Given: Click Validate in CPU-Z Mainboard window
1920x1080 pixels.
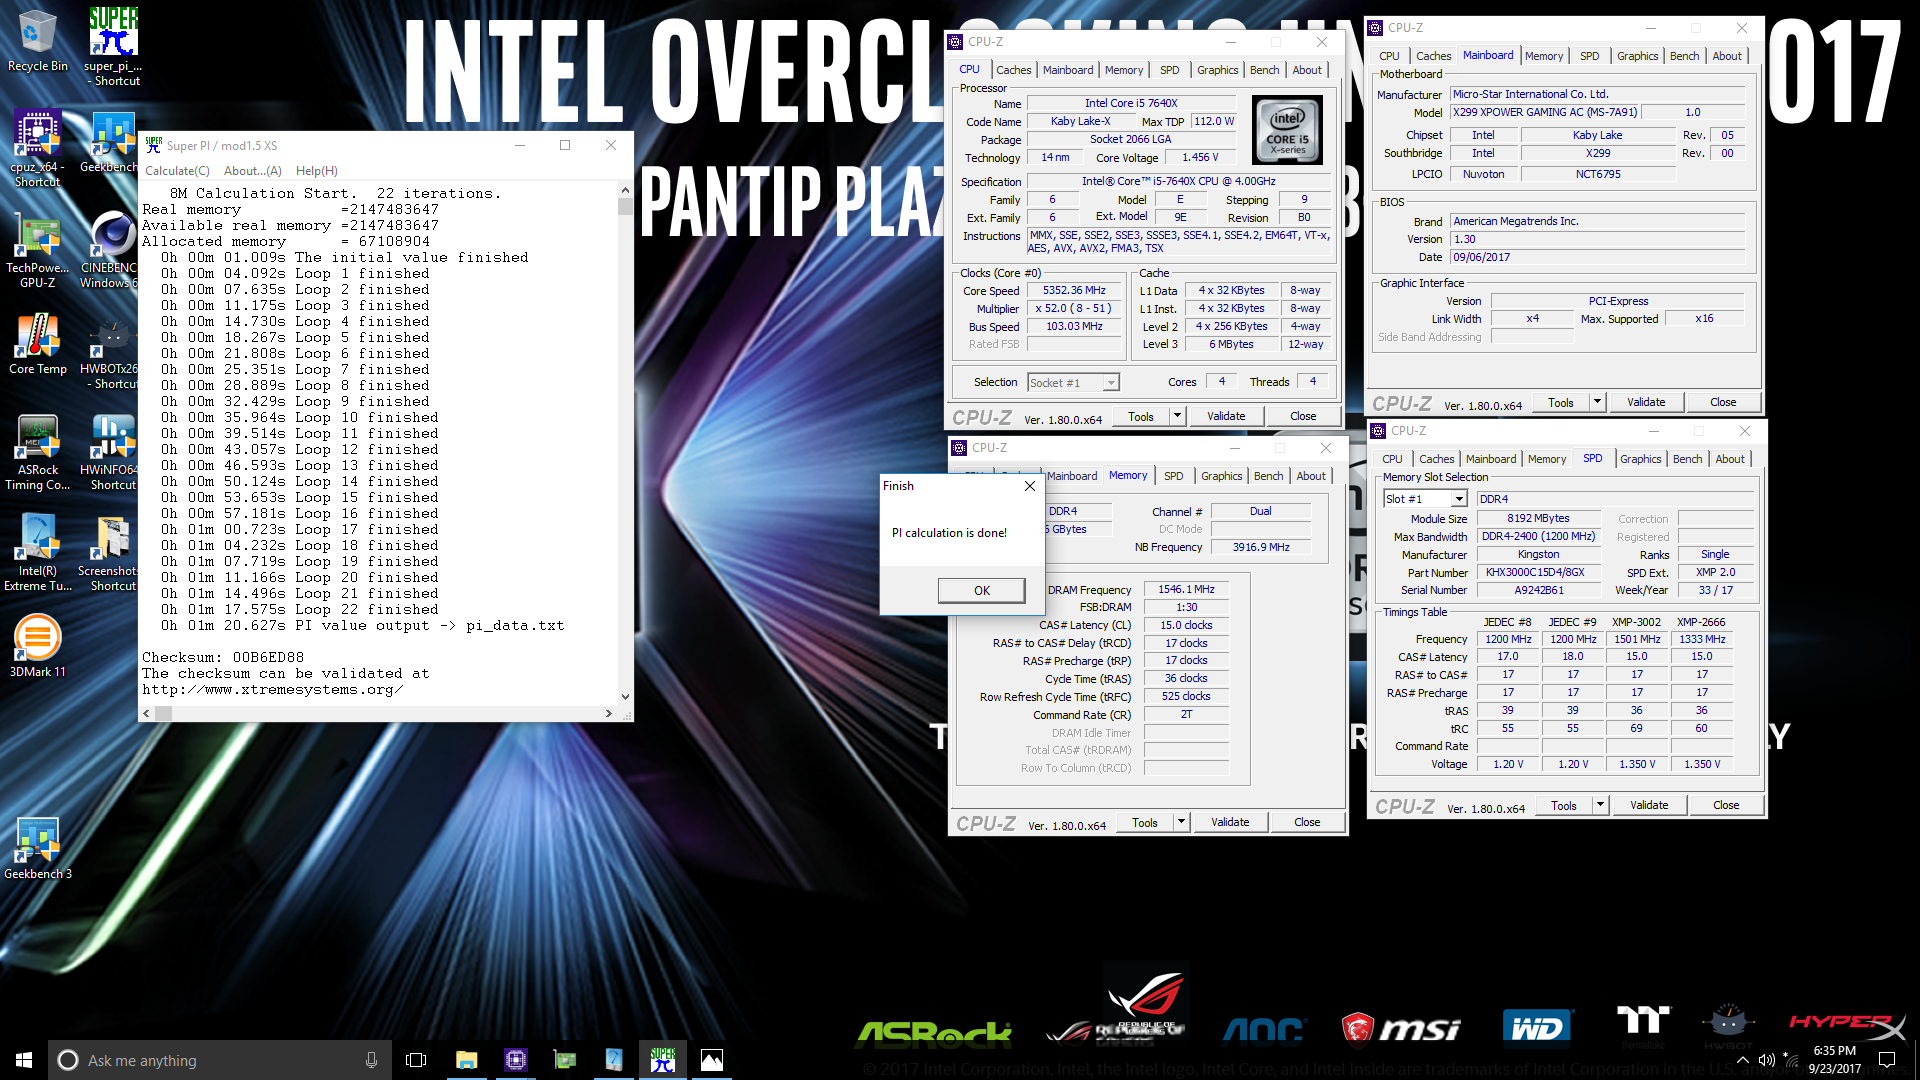Looking at the screenshot, I should (1646, 402).
